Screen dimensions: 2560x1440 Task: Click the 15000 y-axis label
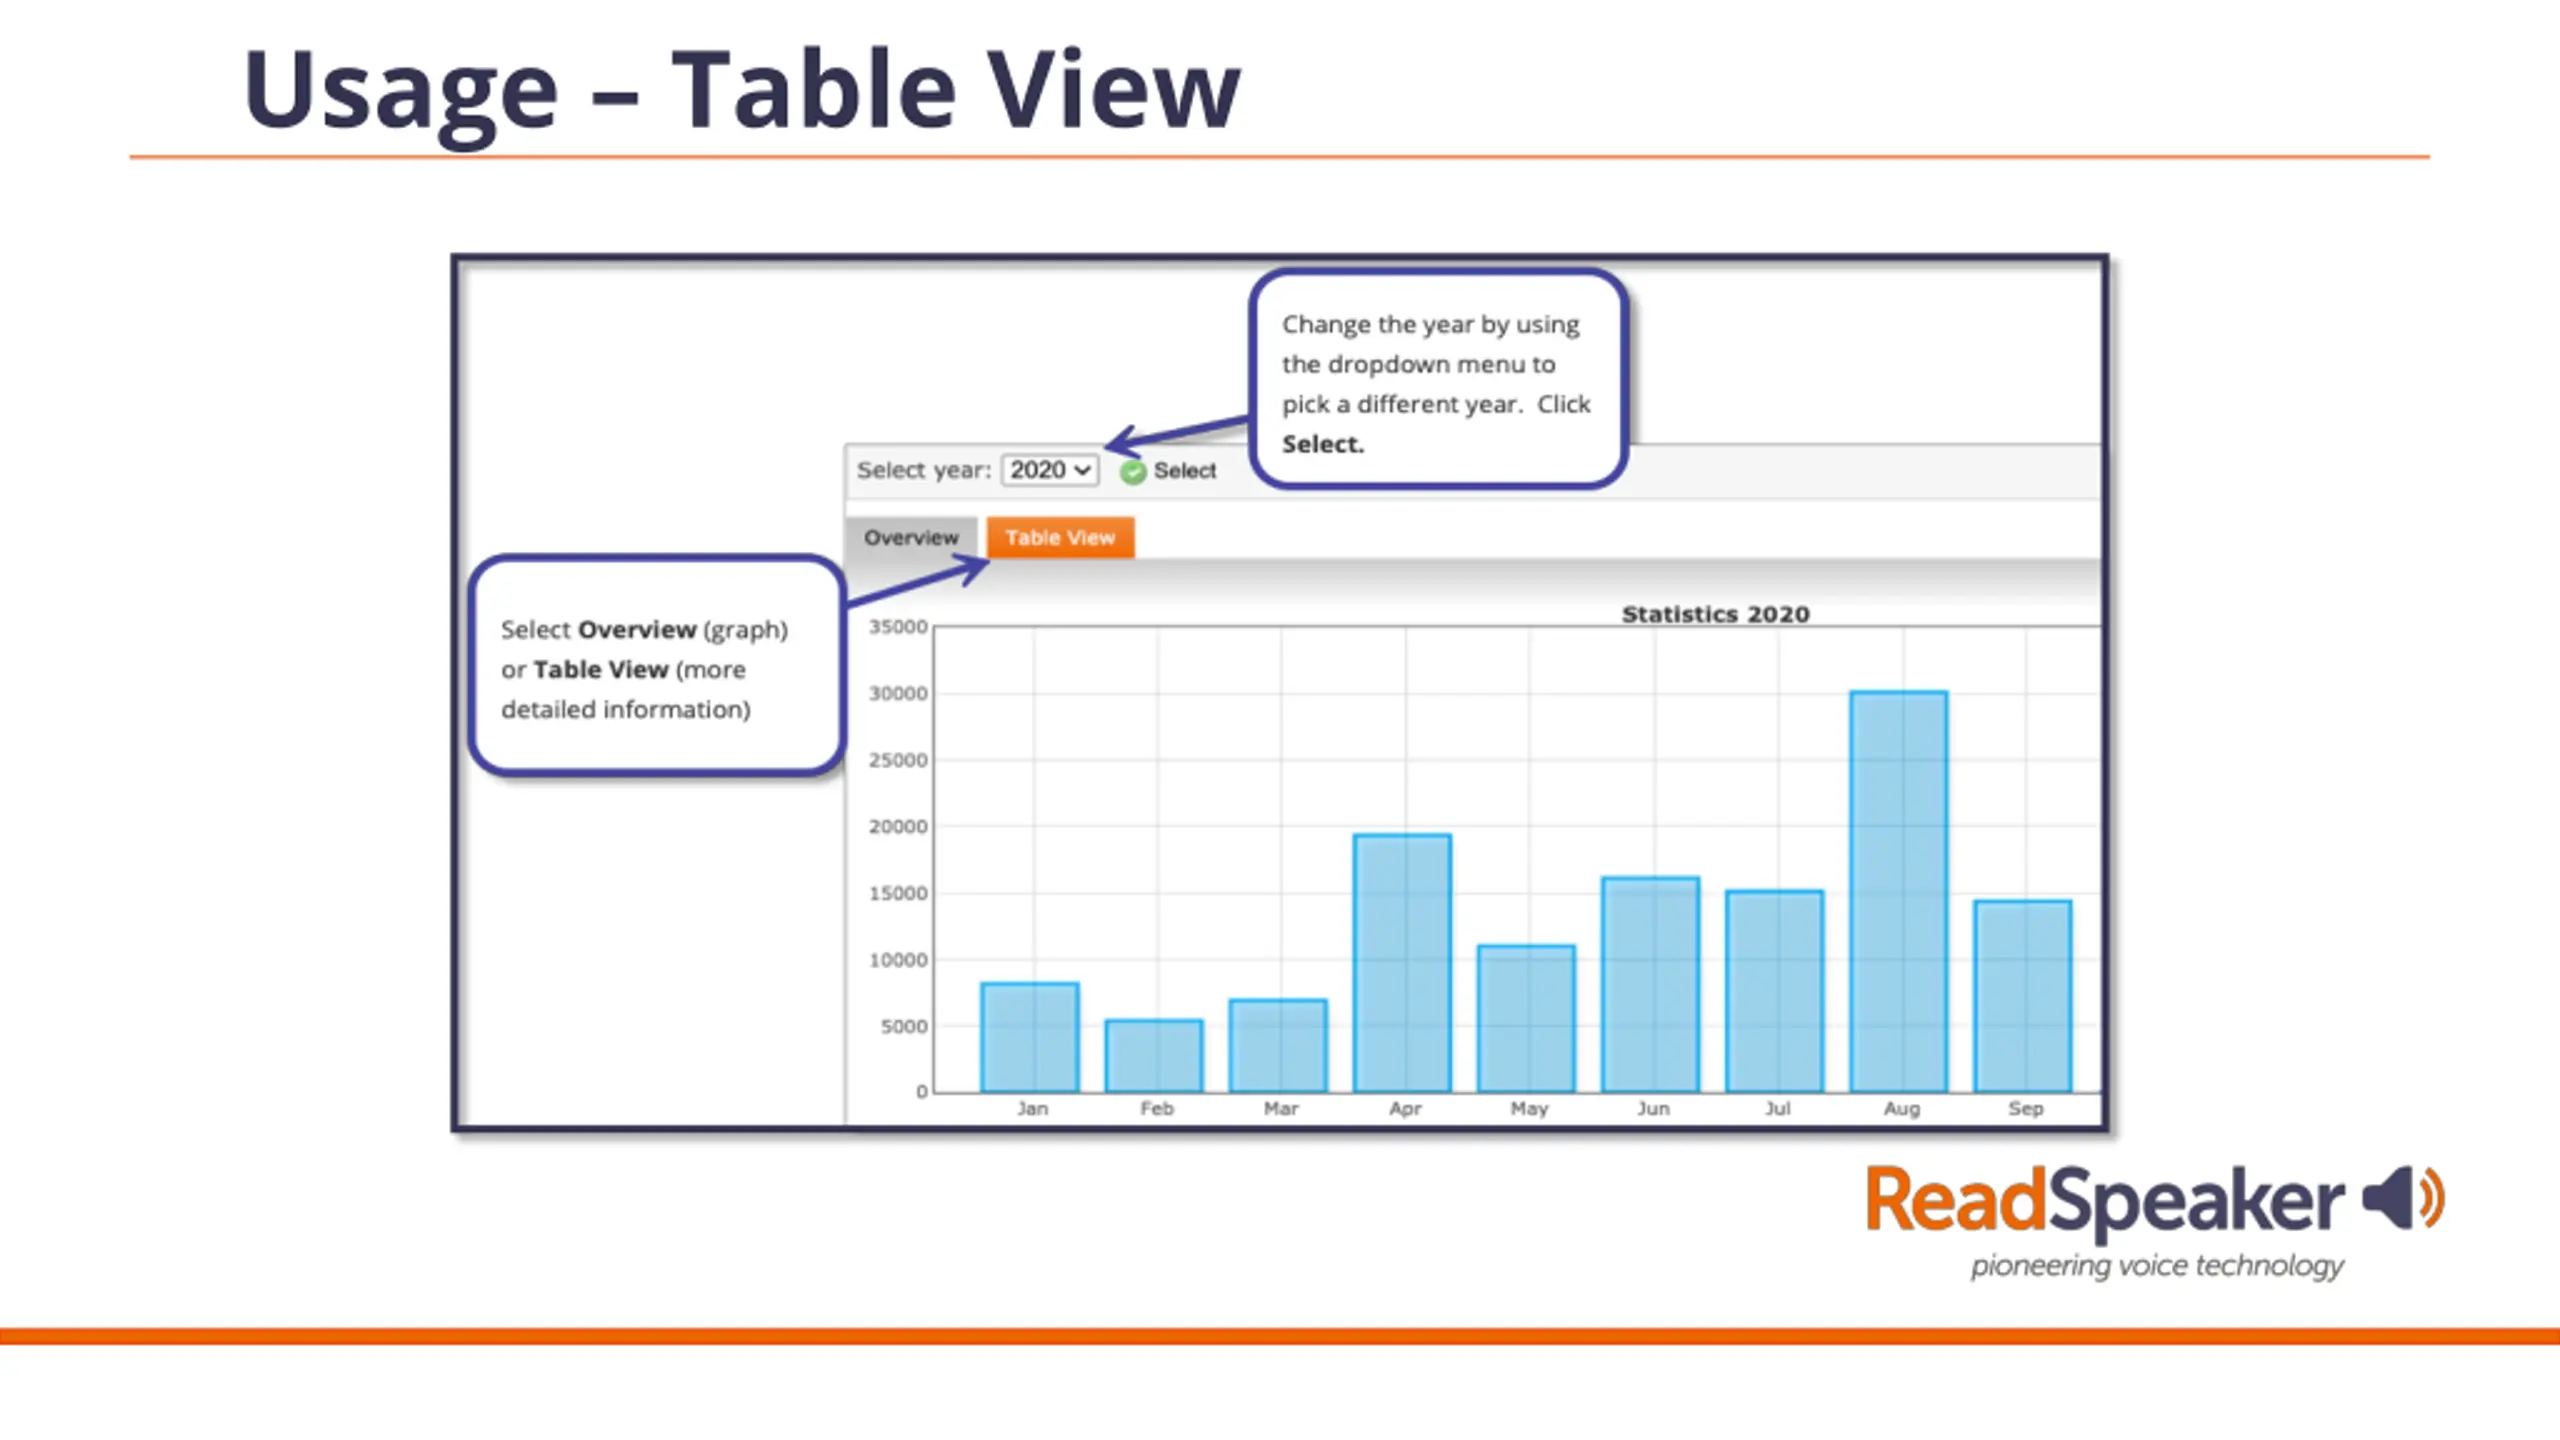898,893
